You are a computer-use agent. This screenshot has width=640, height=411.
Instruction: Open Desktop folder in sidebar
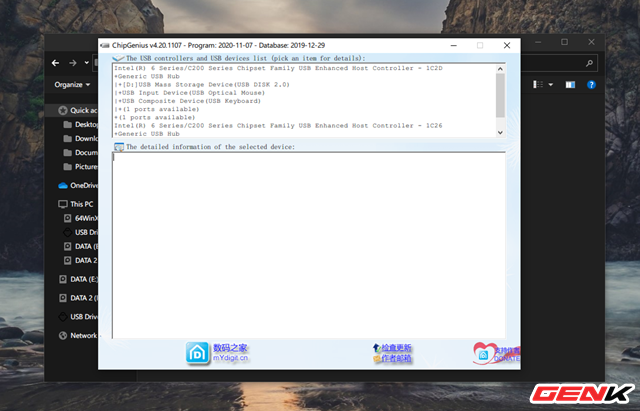[x=81, y=124]
